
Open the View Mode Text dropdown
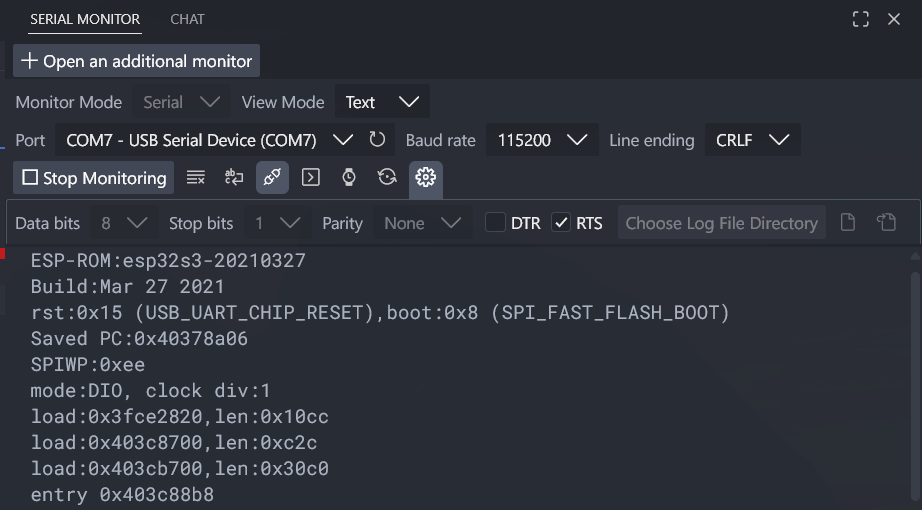coord(382,102)
